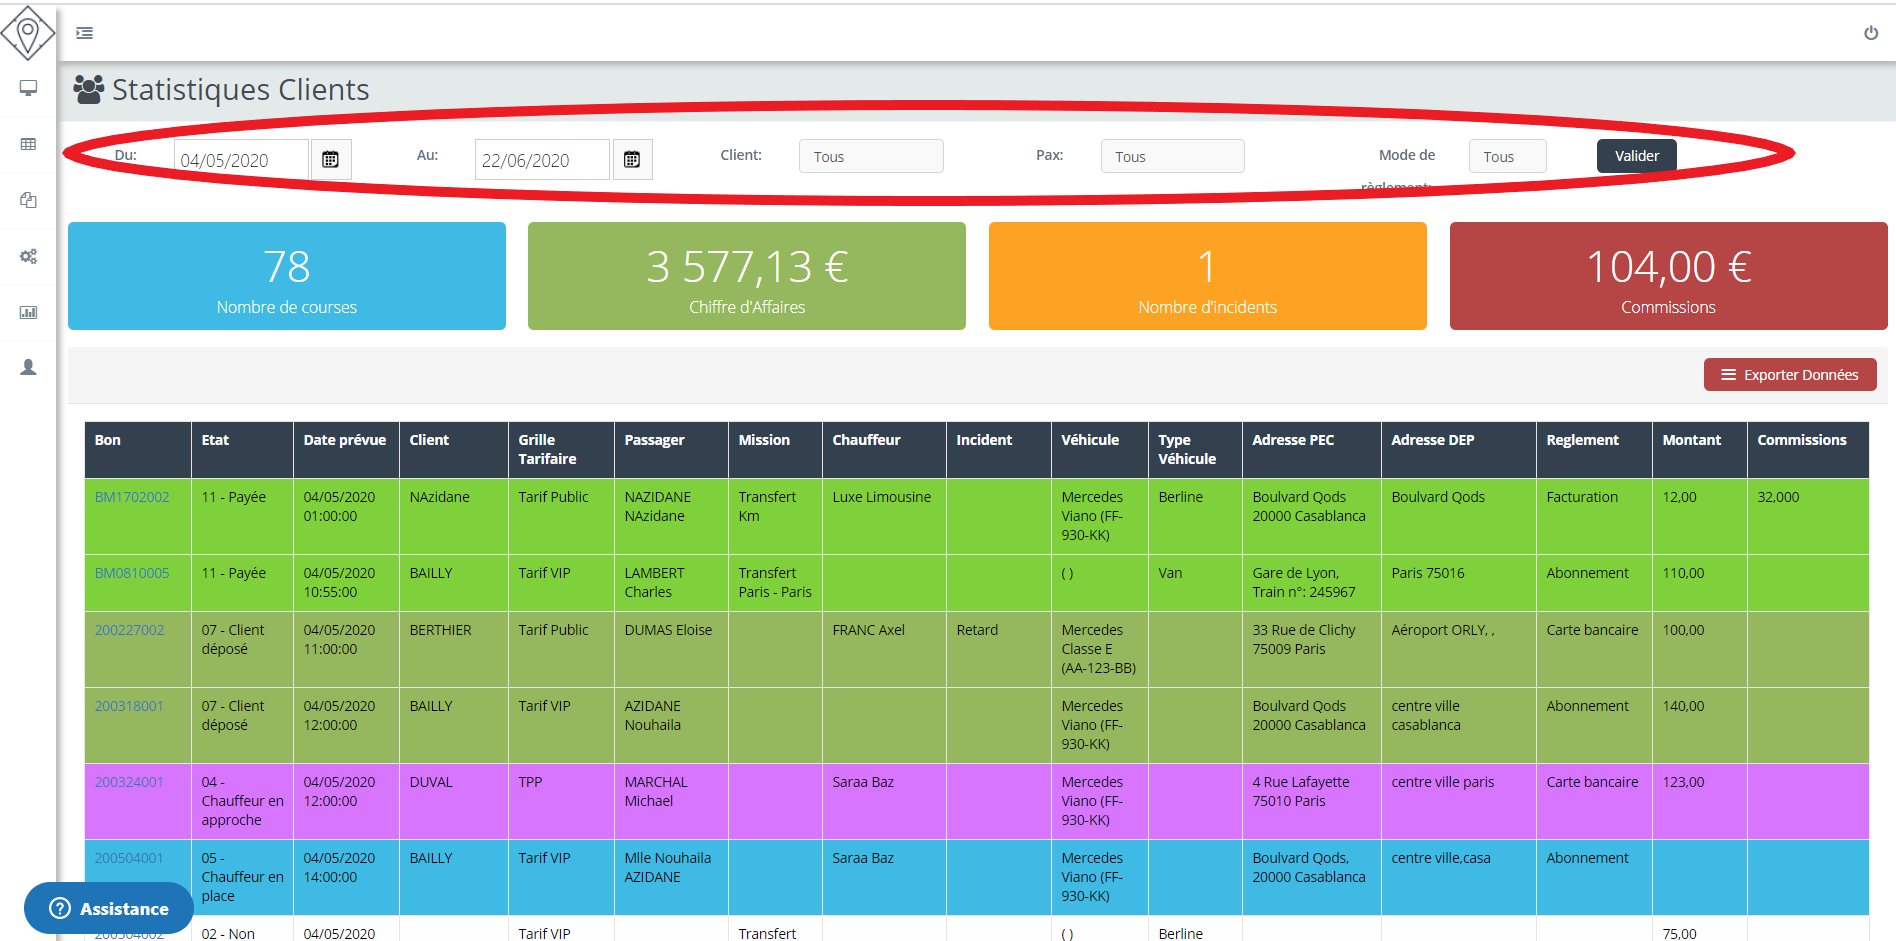1896x941 pixels.
Task: Click the power logout icon
Action: click(1870, 33)
